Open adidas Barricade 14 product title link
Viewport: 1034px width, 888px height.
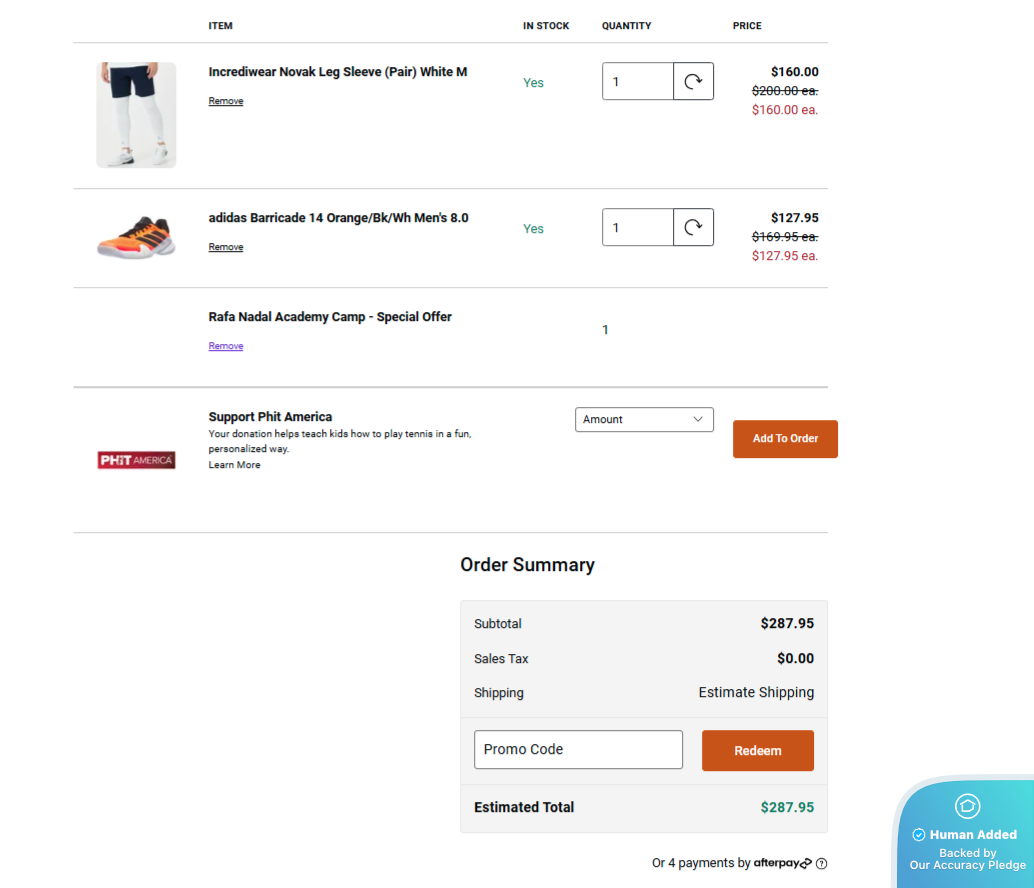(338, 218)
